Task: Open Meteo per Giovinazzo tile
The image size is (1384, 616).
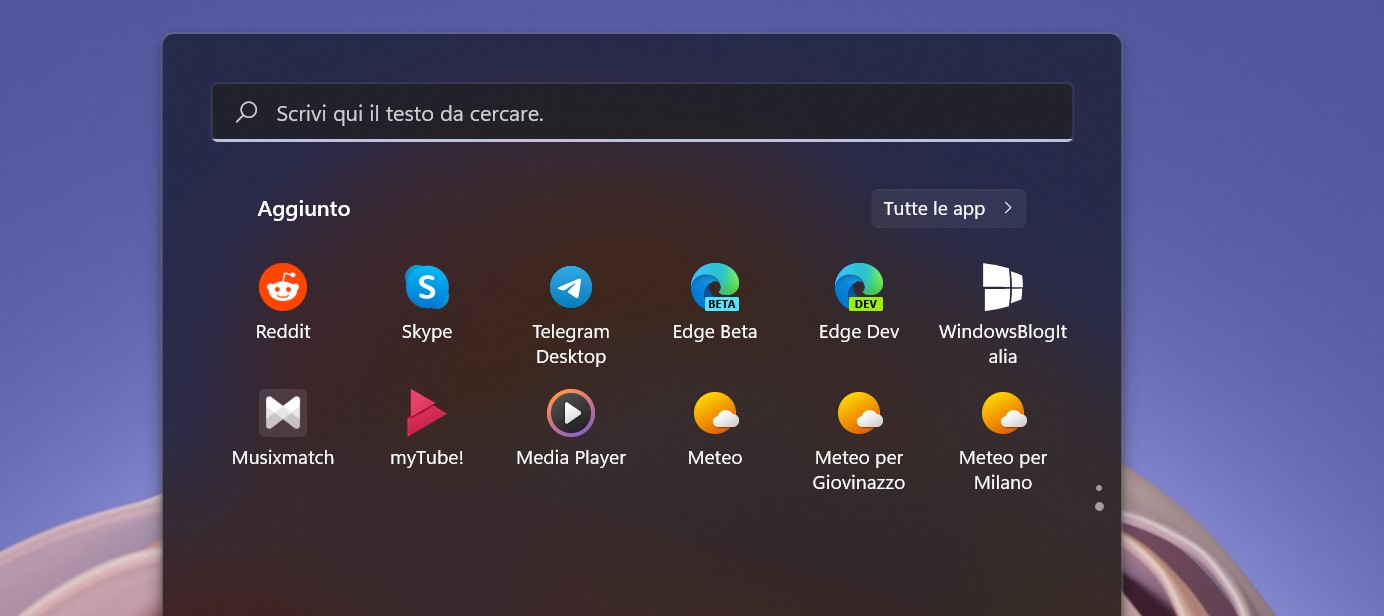Action: (859, 413)
